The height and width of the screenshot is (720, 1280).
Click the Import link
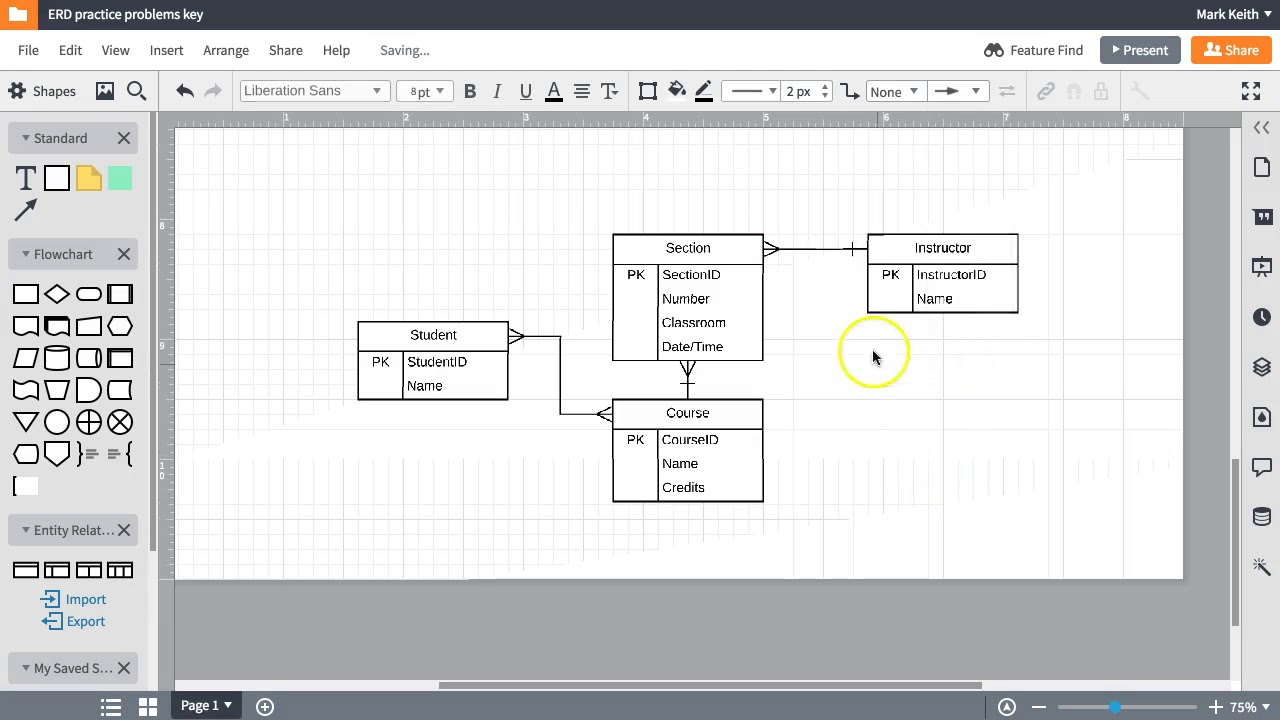click(x=73, y=599)
